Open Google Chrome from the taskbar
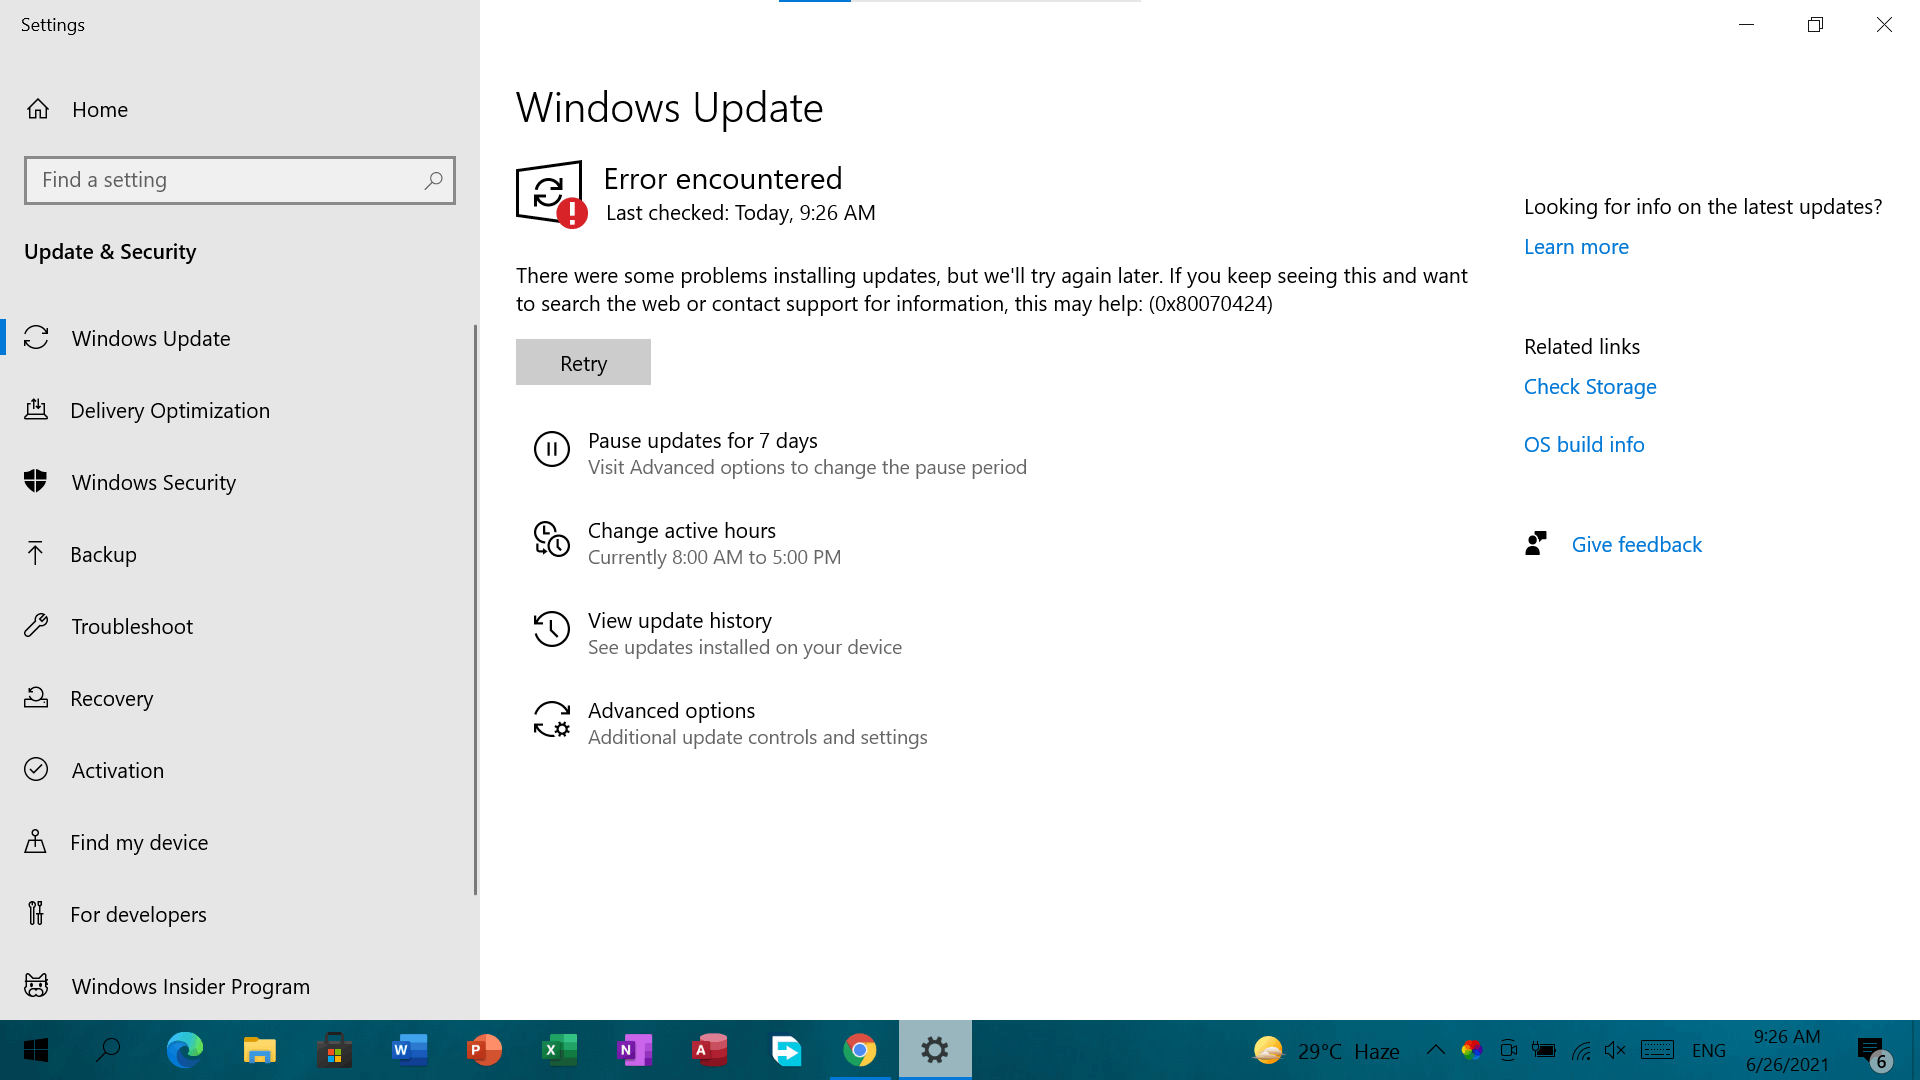 click(x=859, y=1050)
